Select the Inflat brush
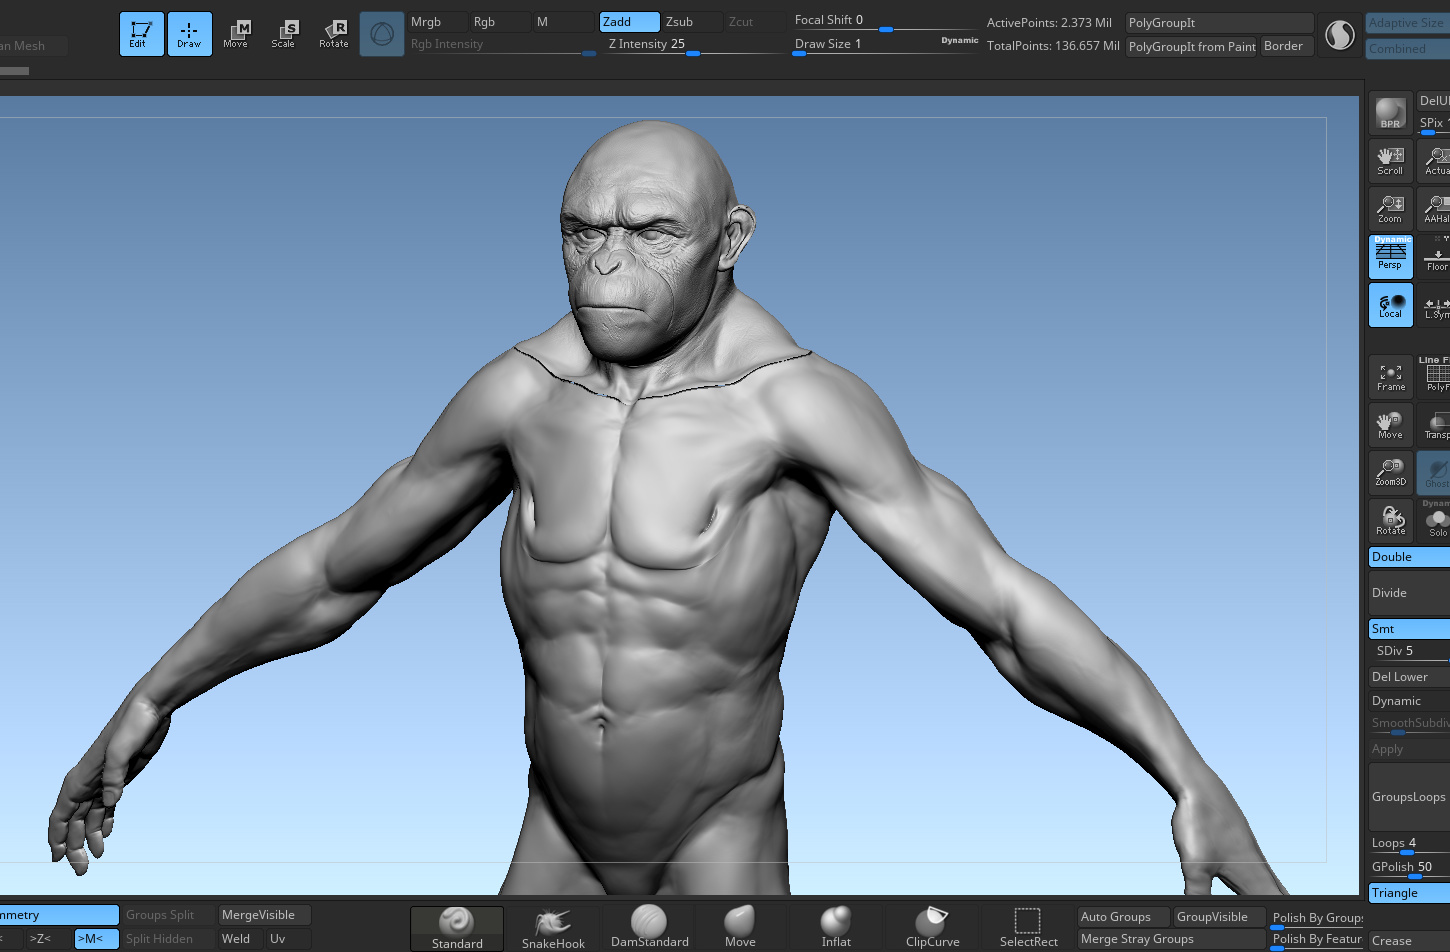This screenshot has height=952, width=1450. click(x=836, y=928)
